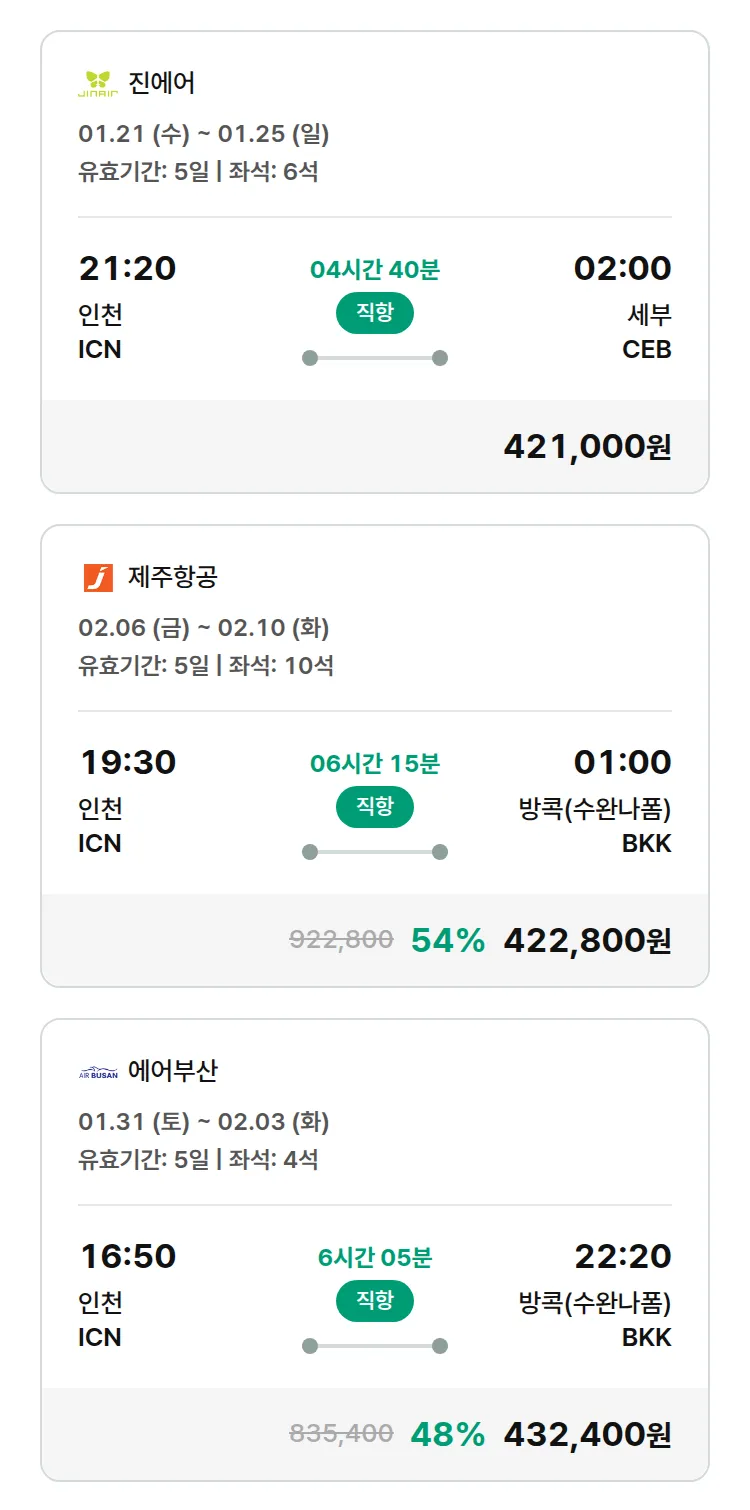Click the Jin Air butterfly logo
The width and height of the screenshot is (750, 1510).
pyautogui.click(x=98, y=83)
